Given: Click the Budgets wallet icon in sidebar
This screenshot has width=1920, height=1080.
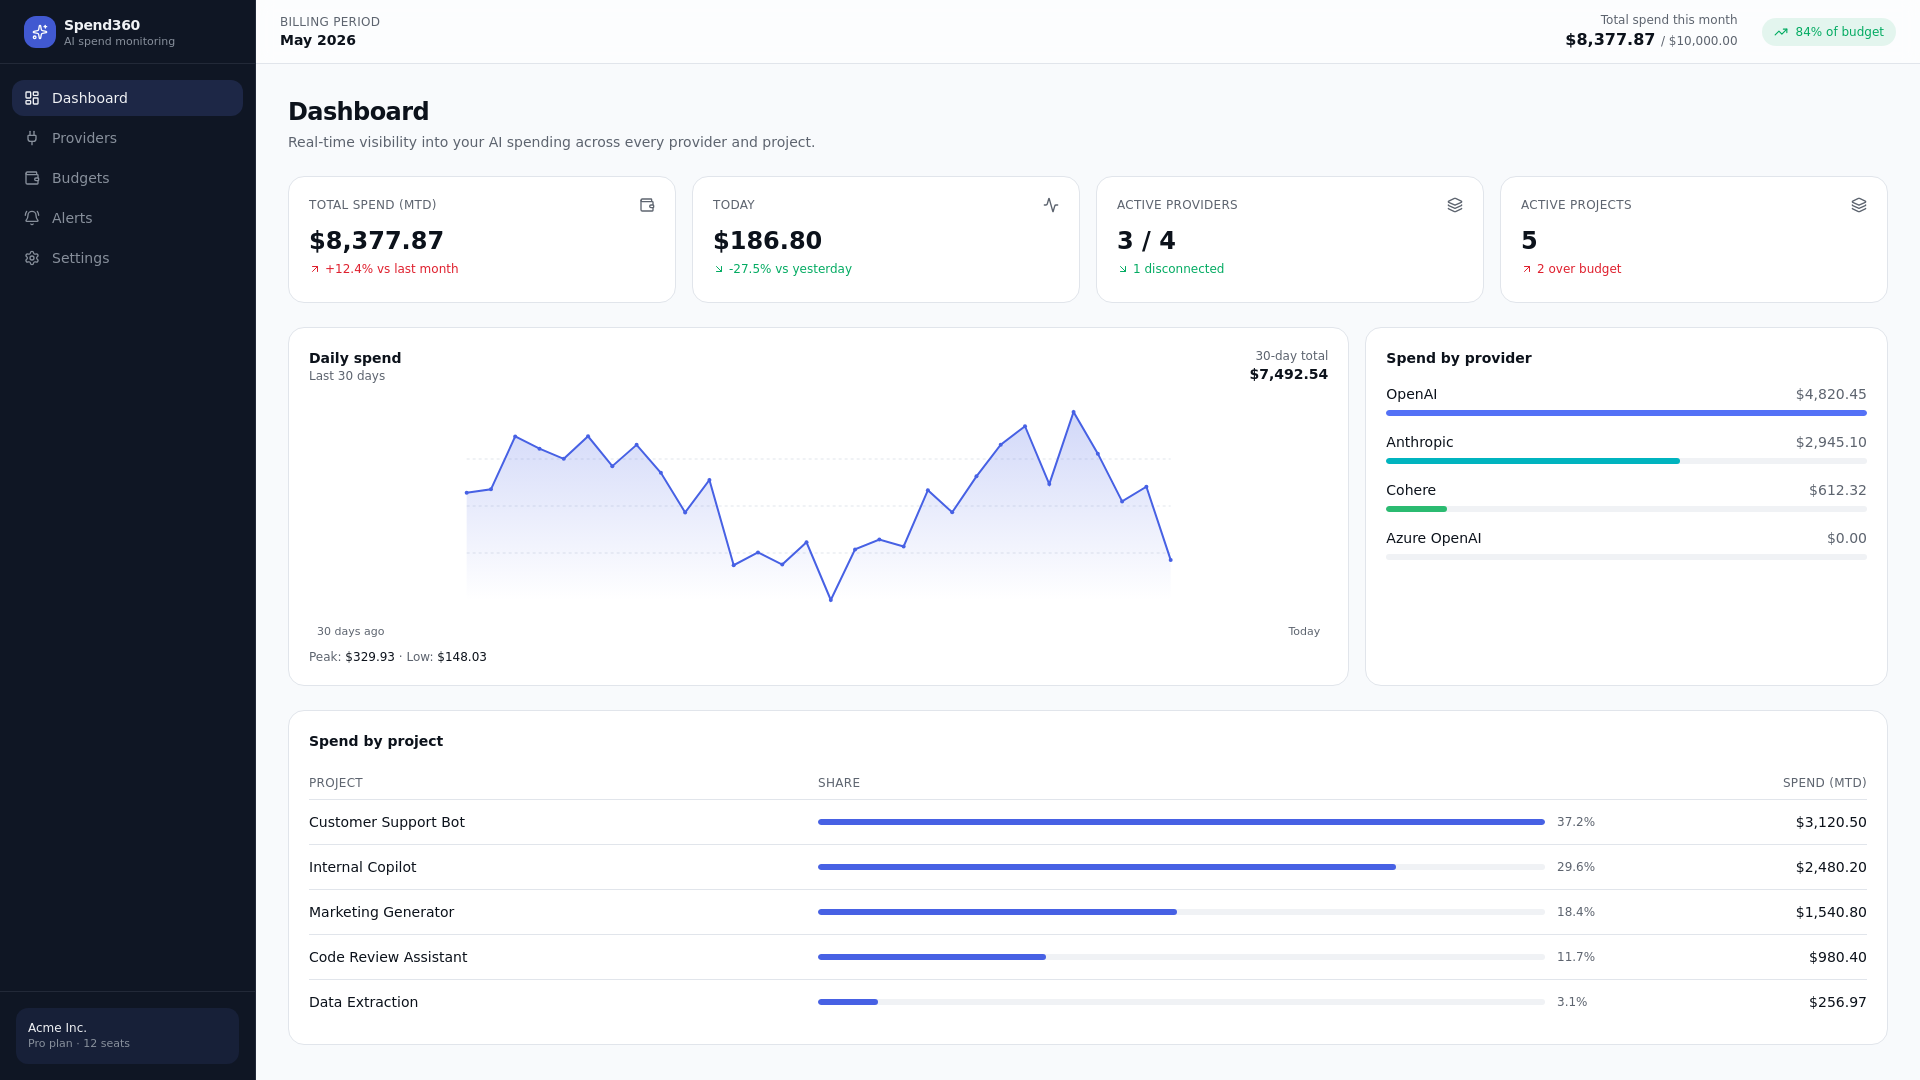Looking at the screenshot, I should (x=32, y=178).
